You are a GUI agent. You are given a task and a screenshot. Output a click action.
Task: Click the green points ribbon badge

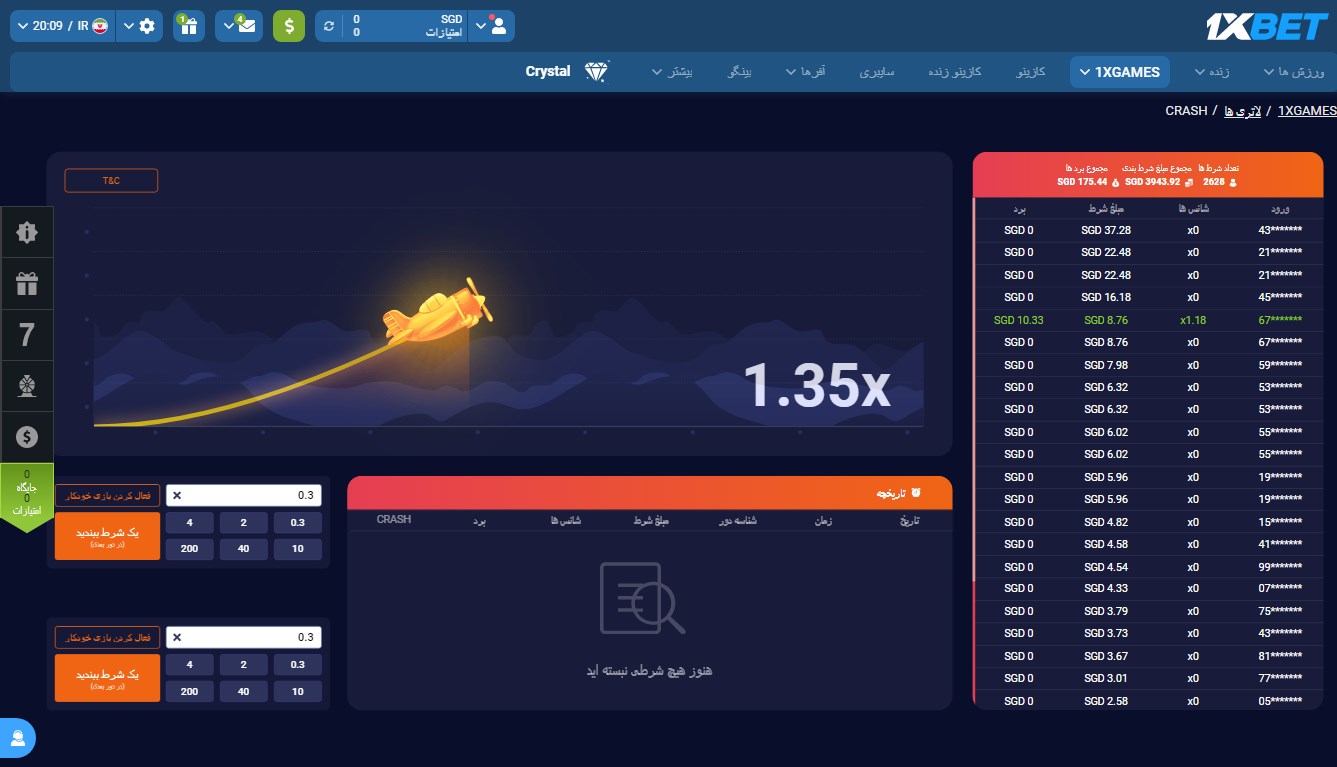tap(26, 495)
